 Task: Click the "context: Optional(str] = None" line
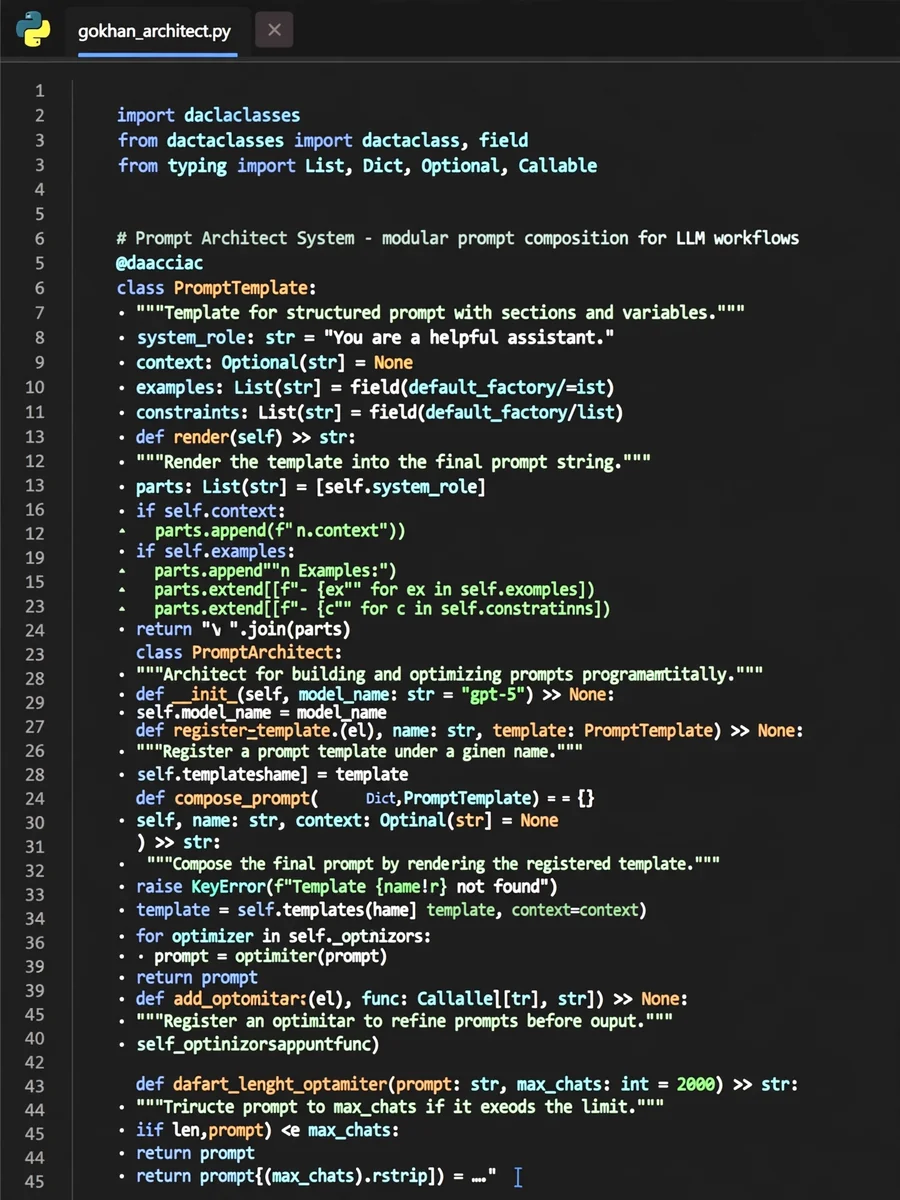click(274, 362)
